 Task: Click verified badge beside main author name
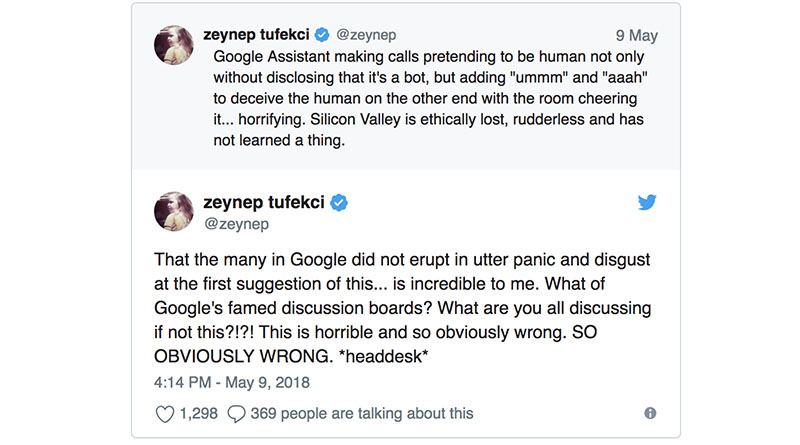click(339, 203)
